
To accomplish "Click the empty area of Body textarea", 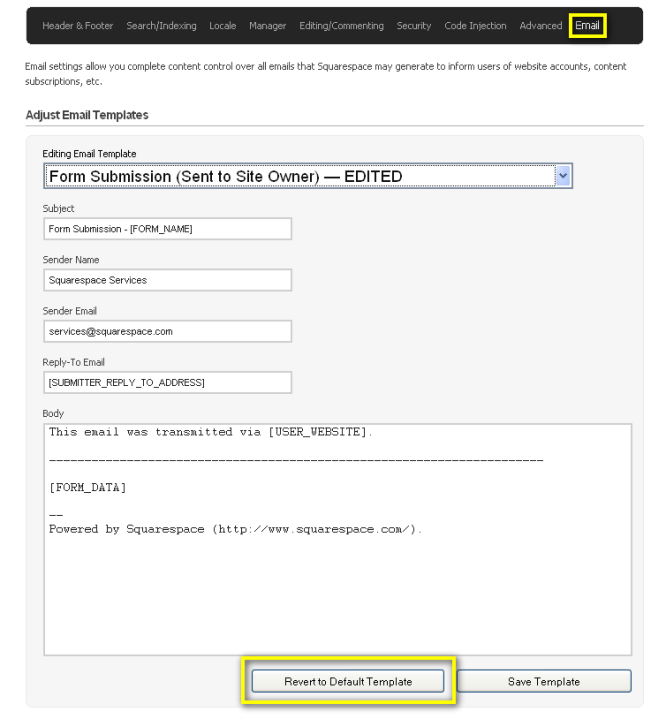I will click(337, 600).
